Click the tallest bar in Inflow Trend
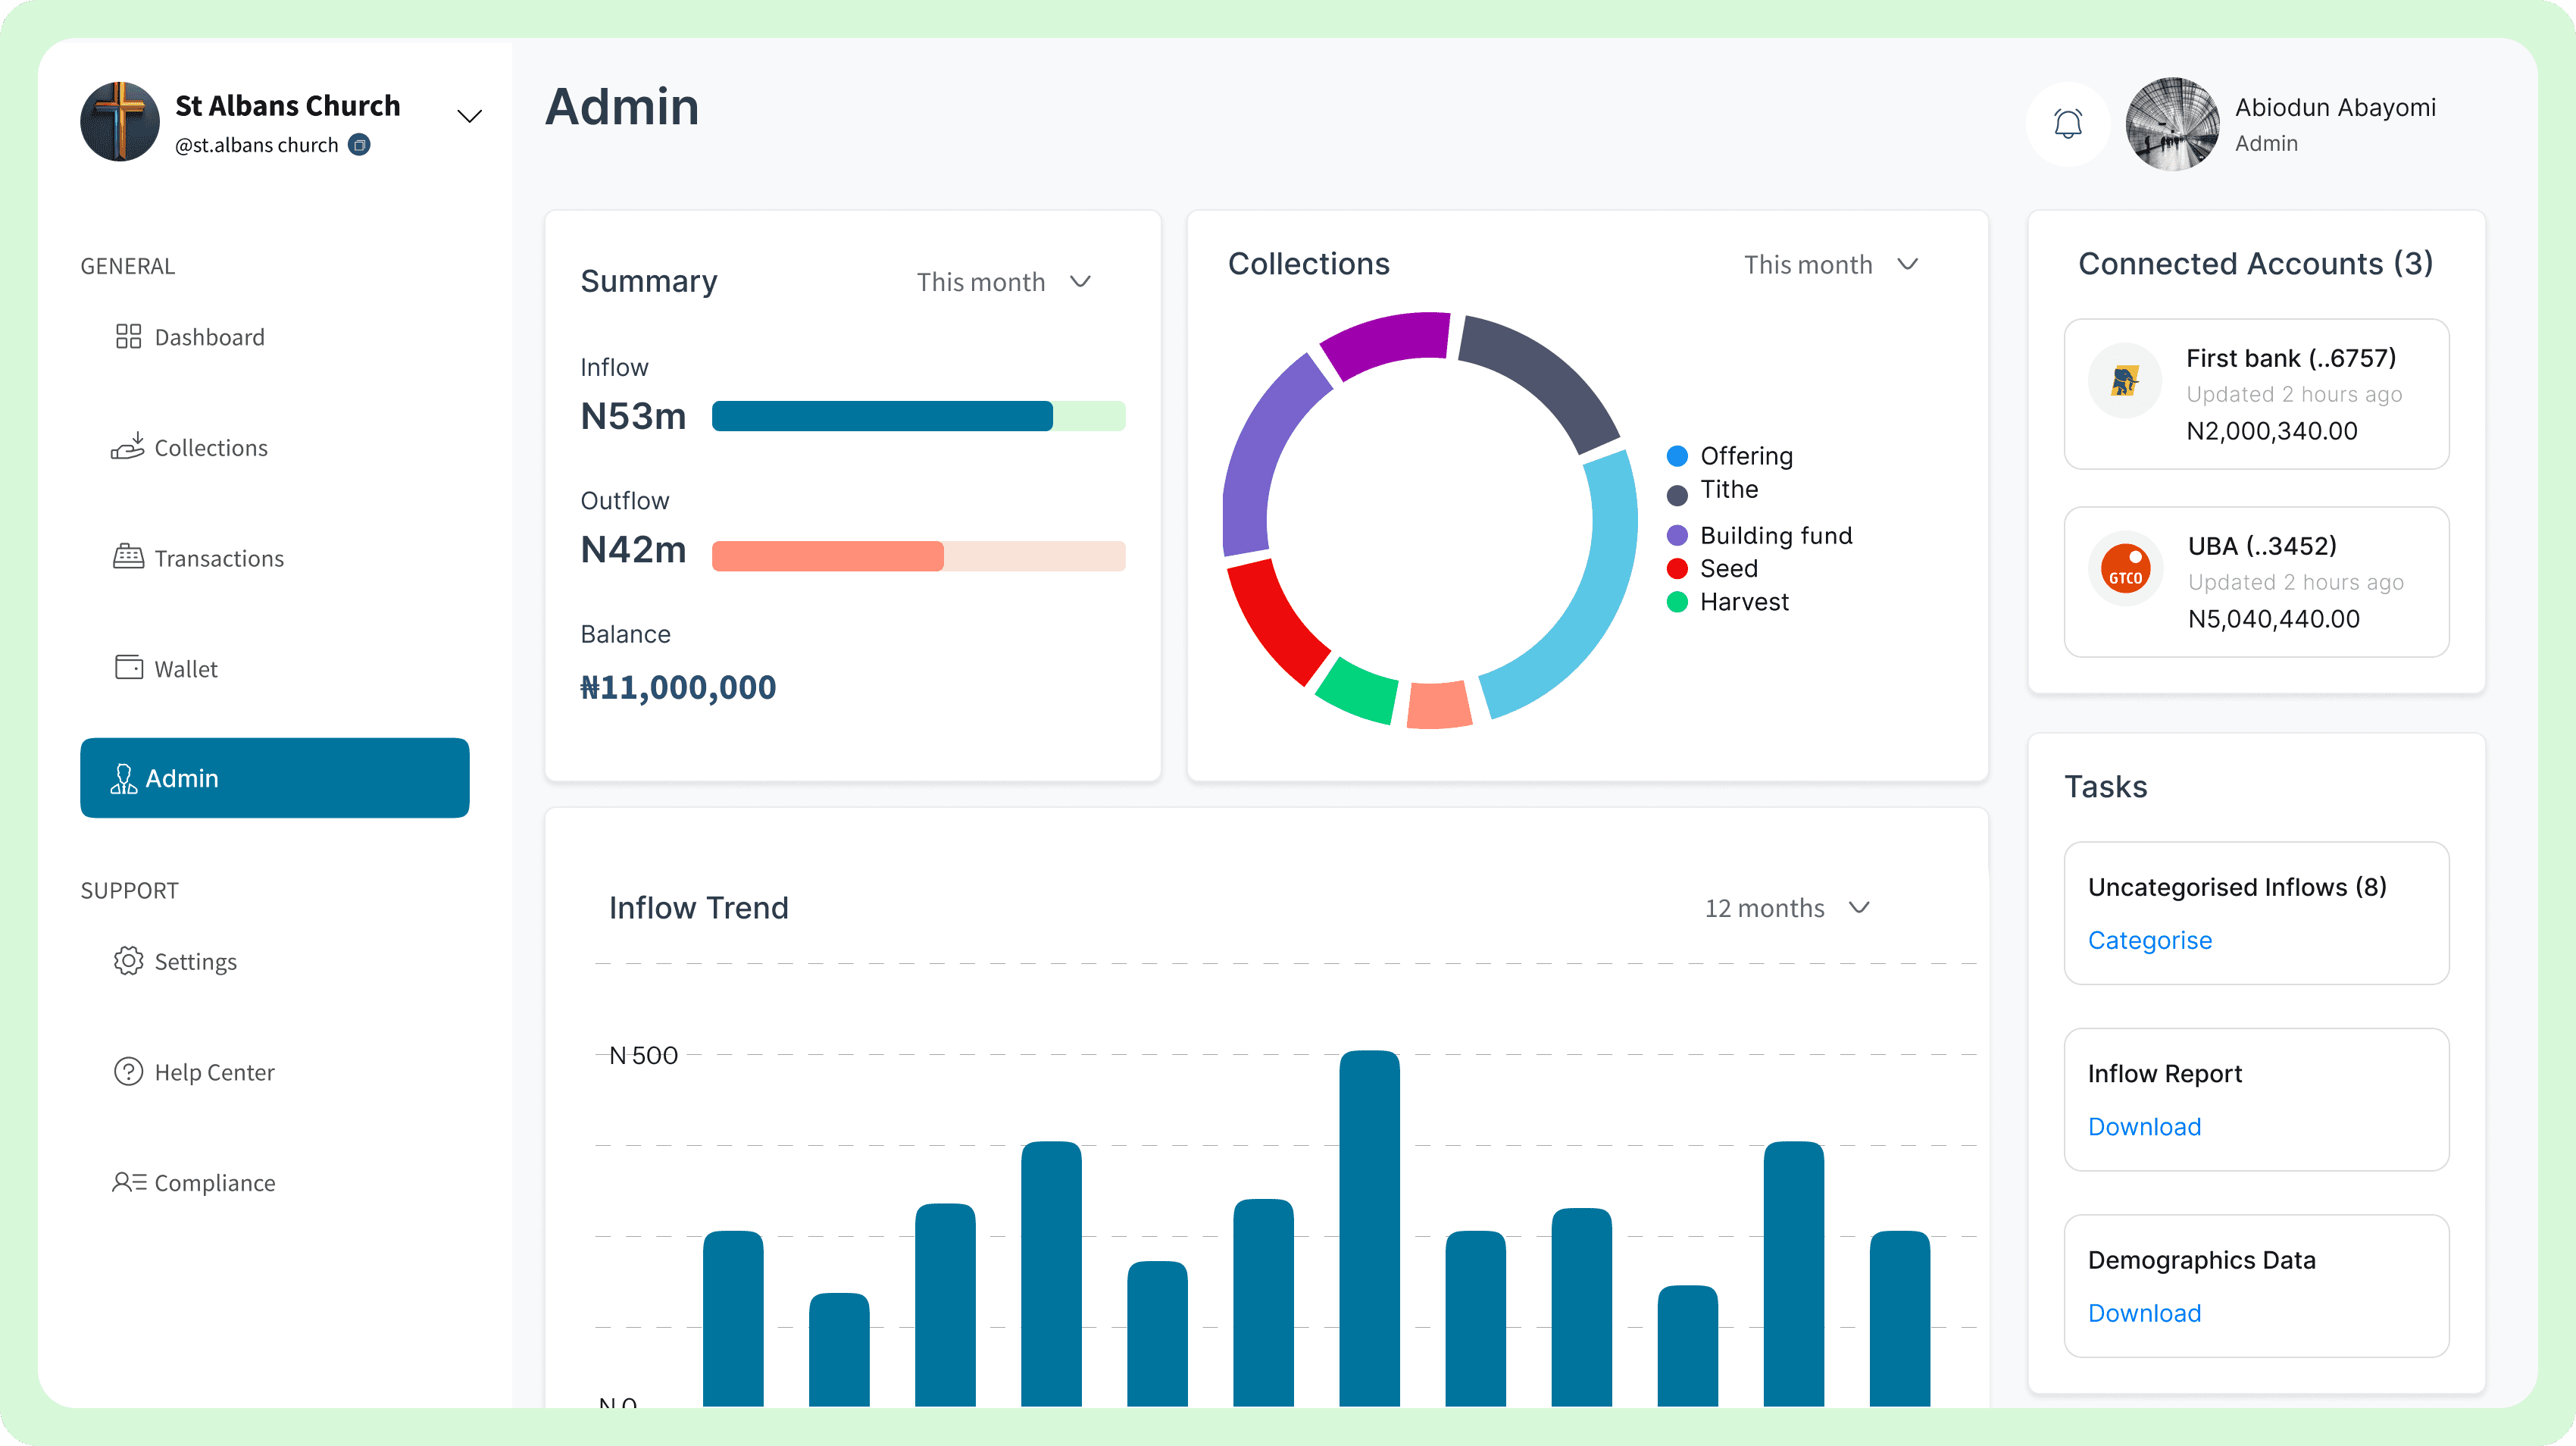 (x=1369, y=1228)
